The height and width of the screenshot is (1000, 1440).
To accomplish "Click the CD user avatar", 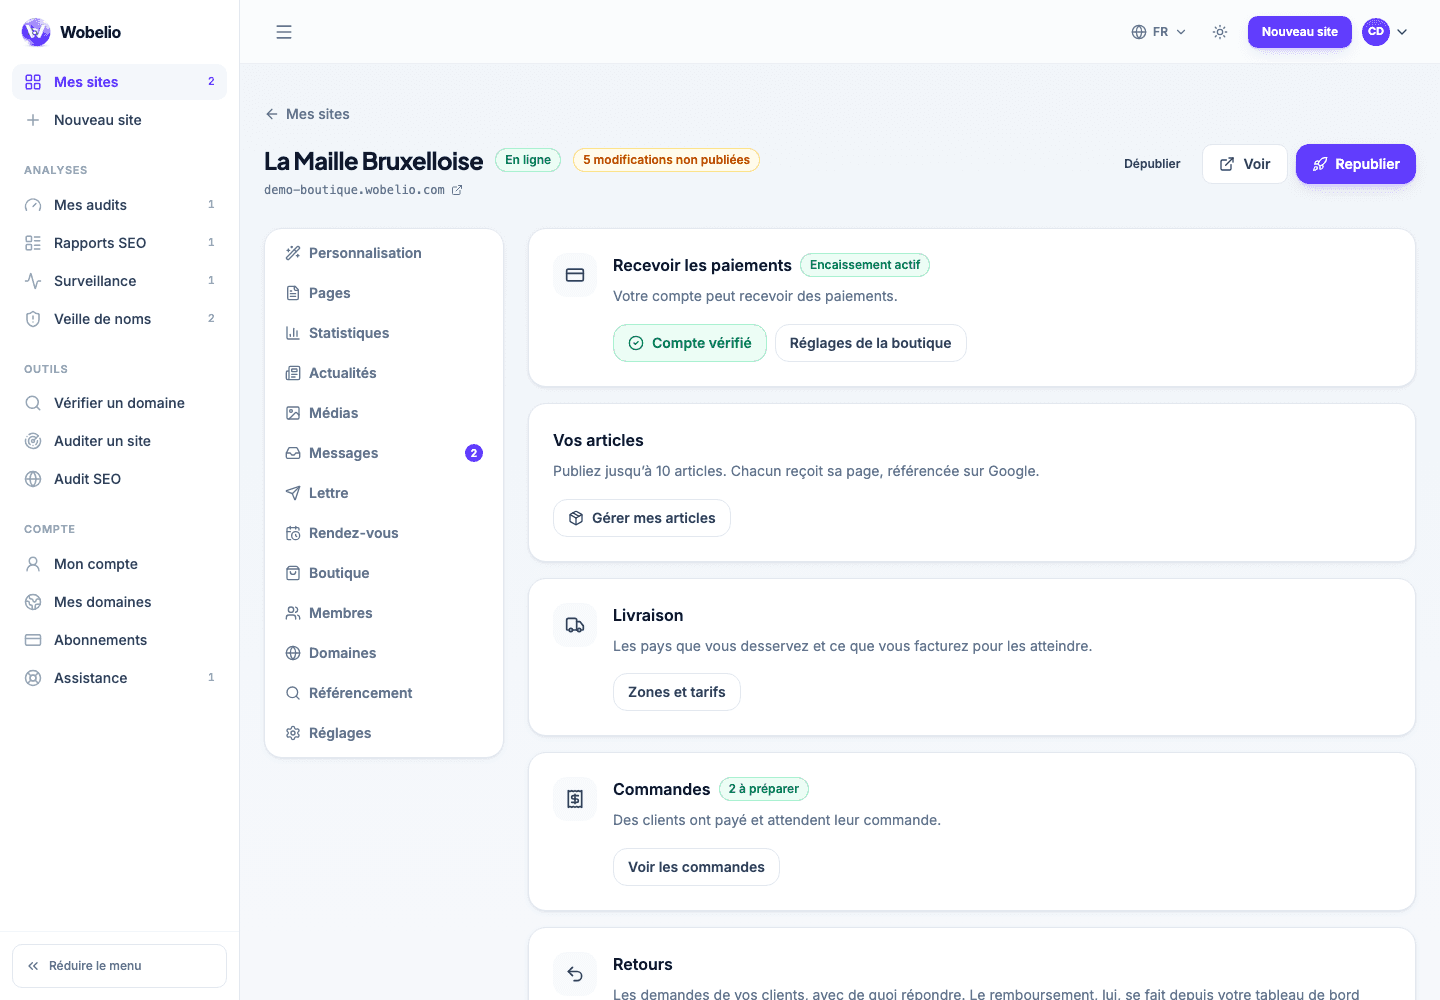I will click(x=1376, y=32).
